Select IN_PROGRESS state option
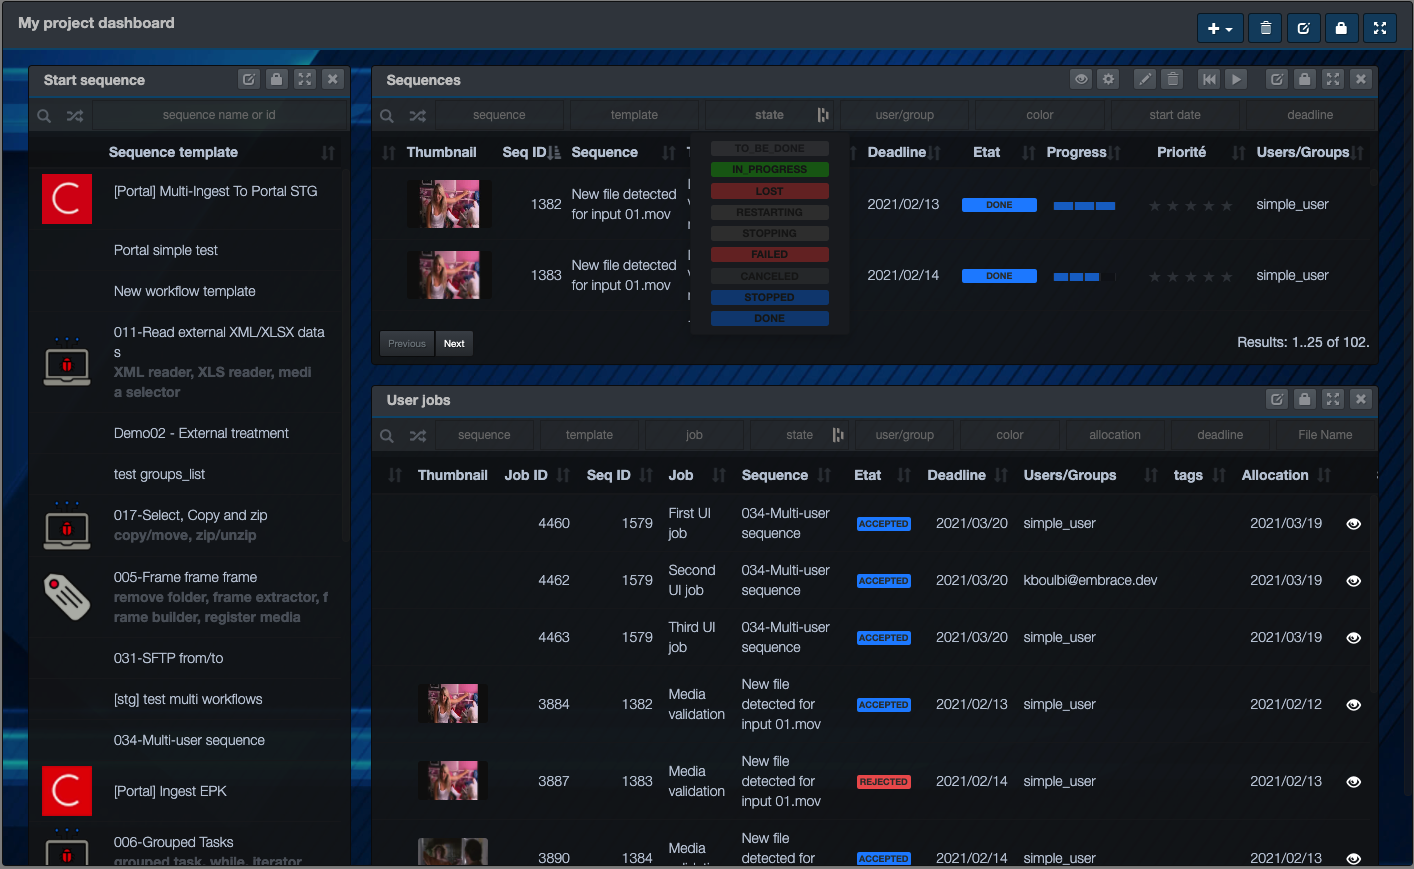The height and width of the screenshot is (869, 1414). [770, 170]
